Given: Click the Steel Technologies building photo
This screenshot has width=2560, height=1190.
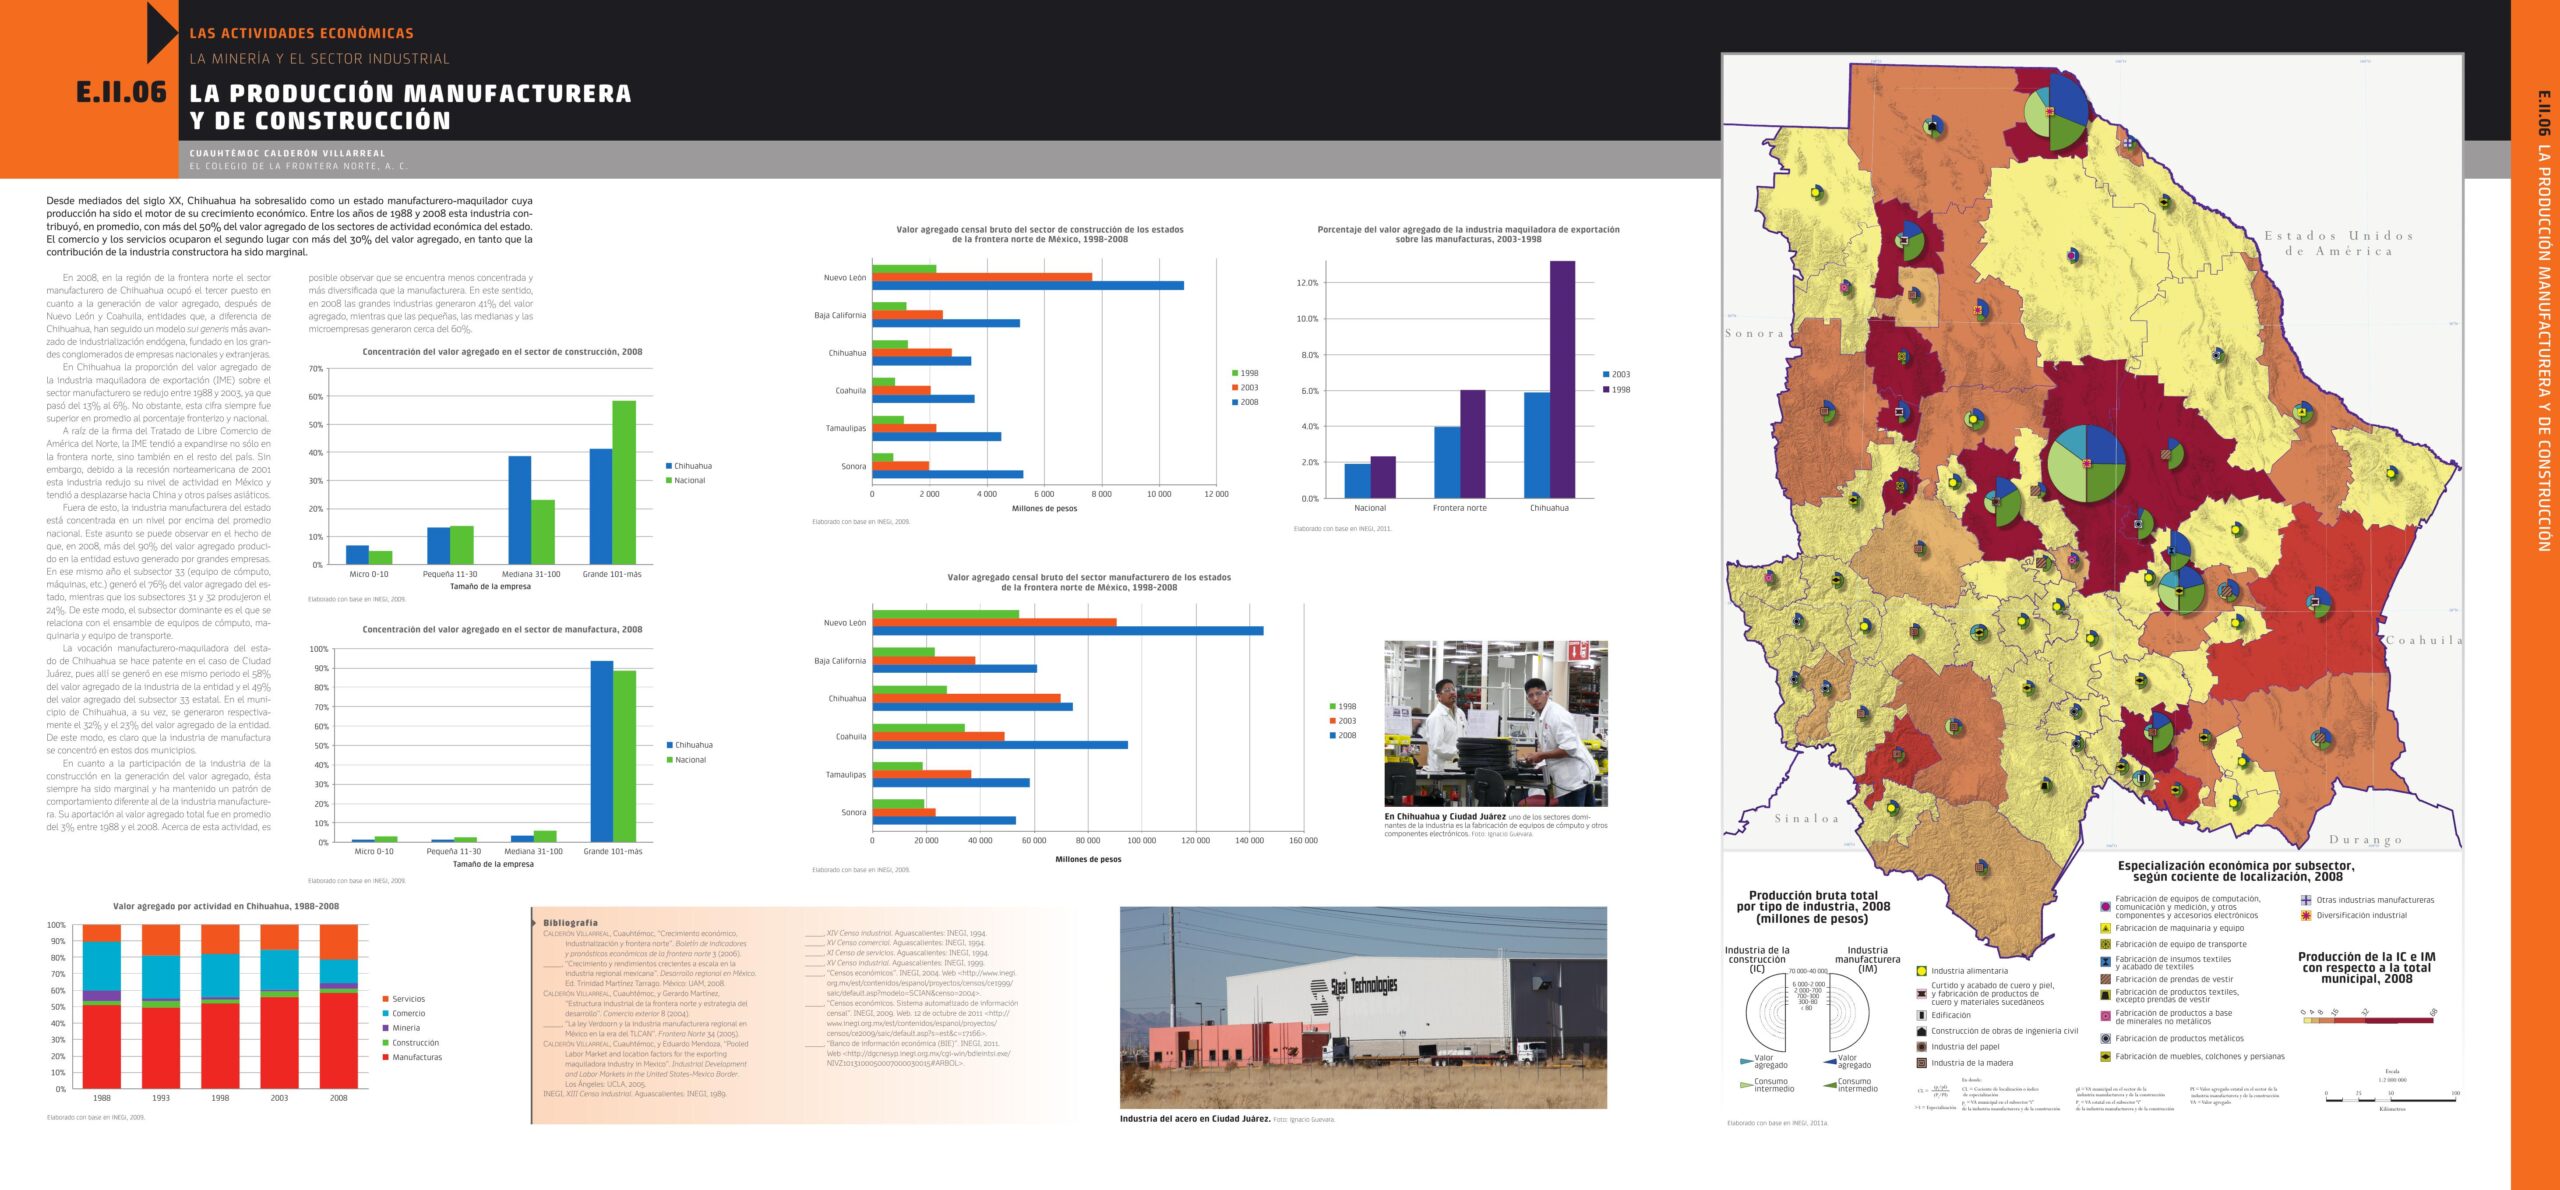Looking at the screenshot, I should [1363, 1007].
